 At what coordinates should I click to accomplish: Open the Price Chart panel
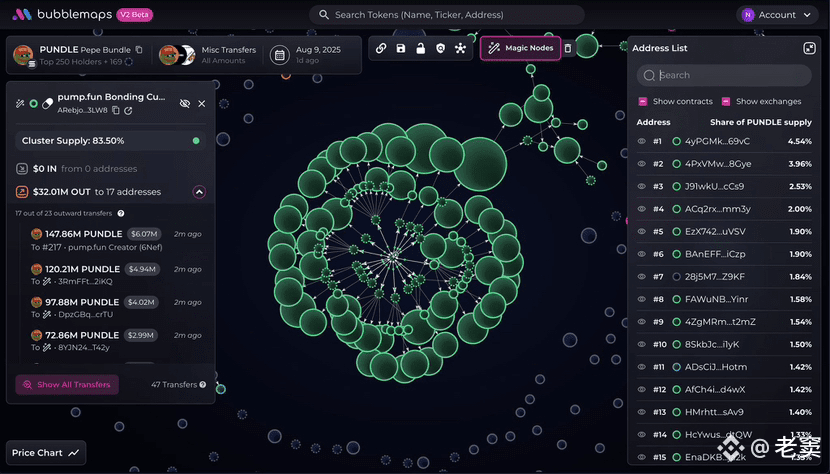[x=47, y=453]
